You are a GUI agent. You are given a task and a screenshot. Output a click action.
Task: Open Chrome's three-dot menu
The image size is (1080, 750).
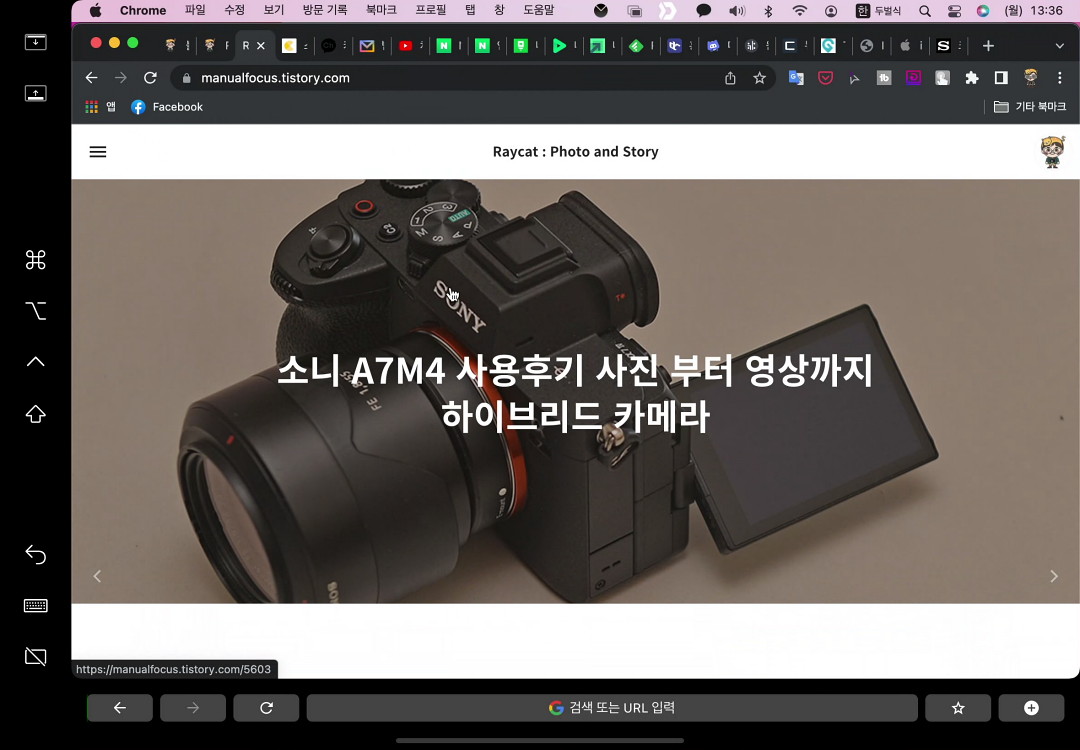point(1059,78)
